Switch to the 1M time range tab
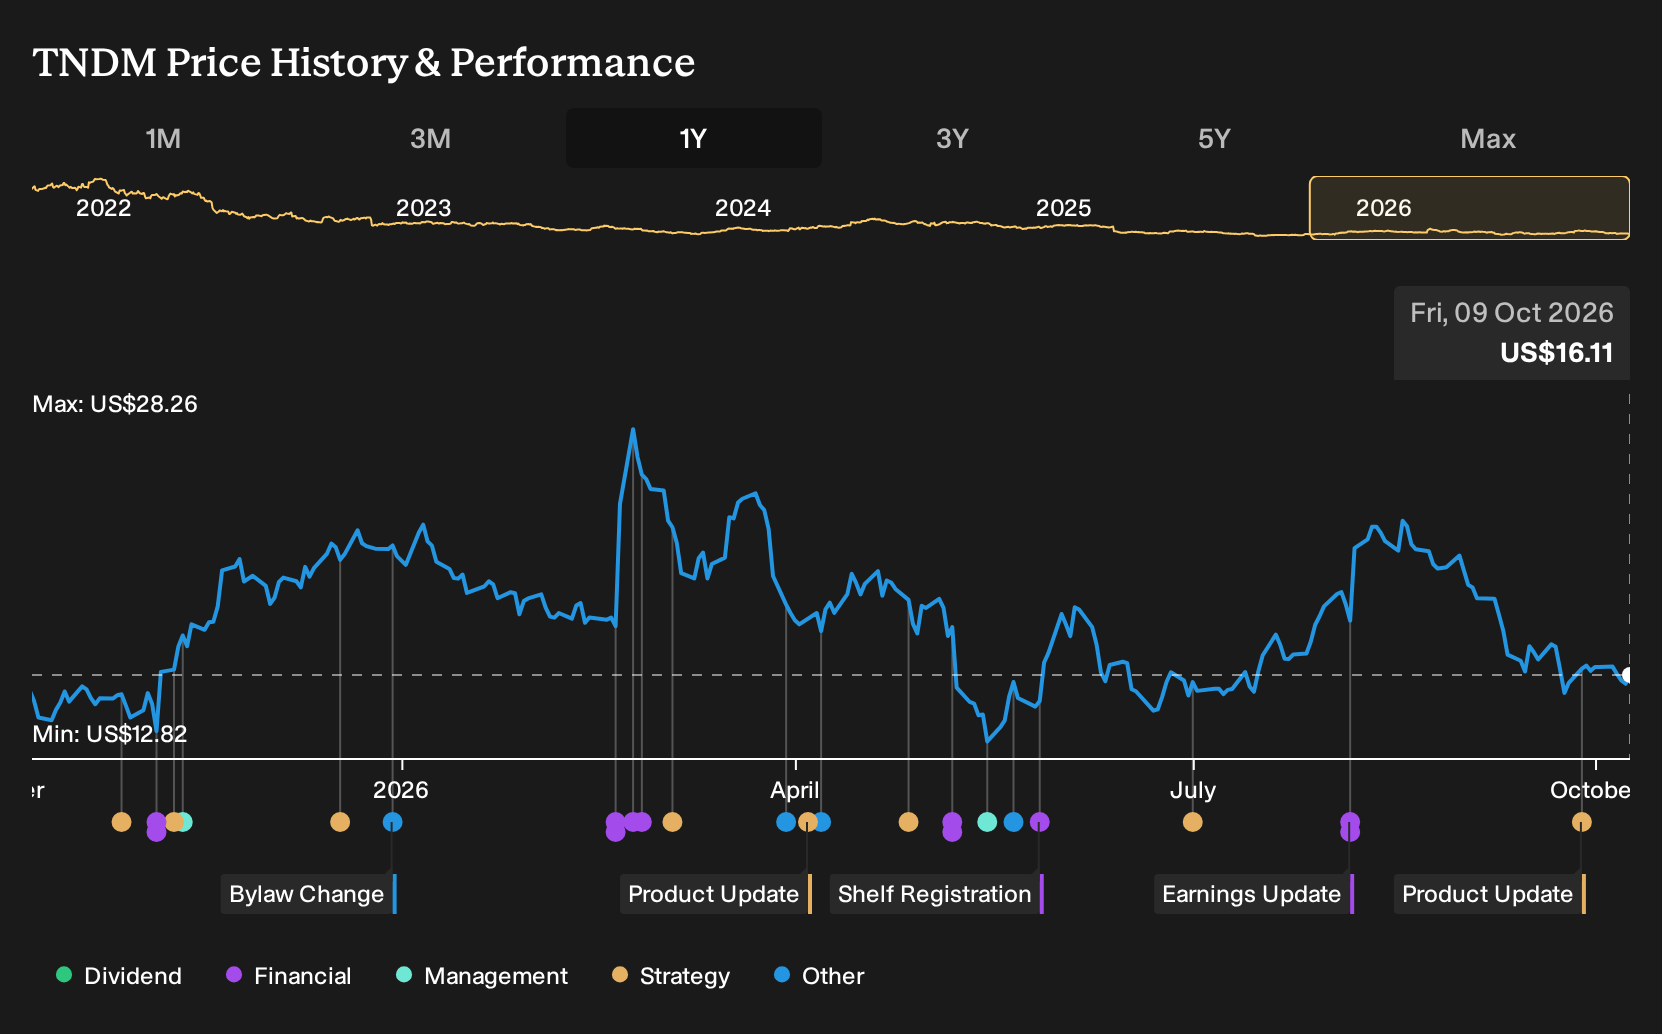This screenshot has width=1662, height=1034. [x=163, y=138]
